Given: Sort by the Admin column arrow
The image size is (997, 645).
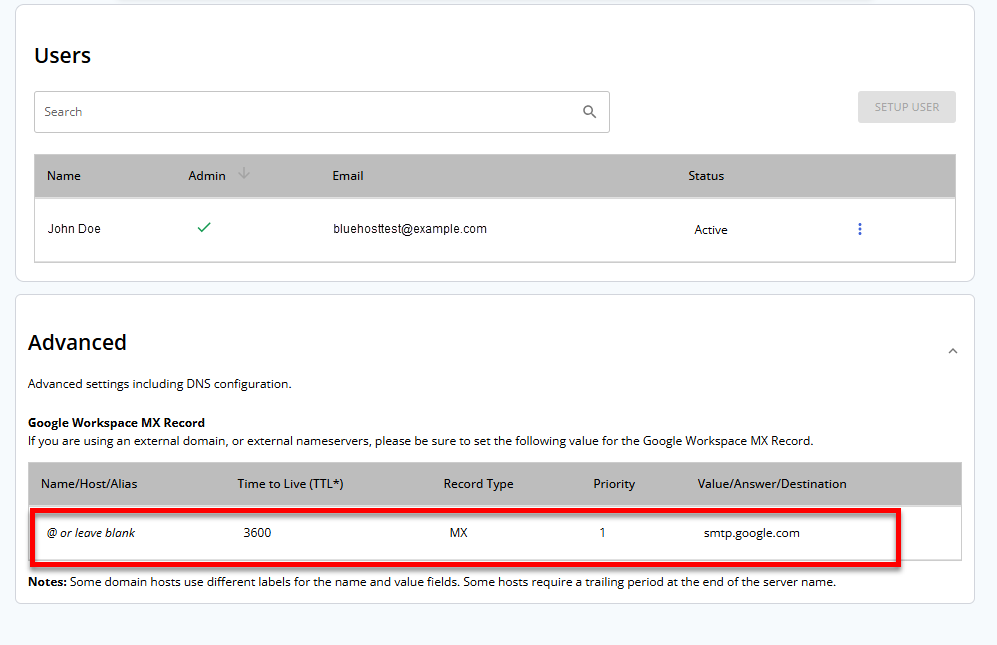Looking at the screenshot, I should 244,174.
